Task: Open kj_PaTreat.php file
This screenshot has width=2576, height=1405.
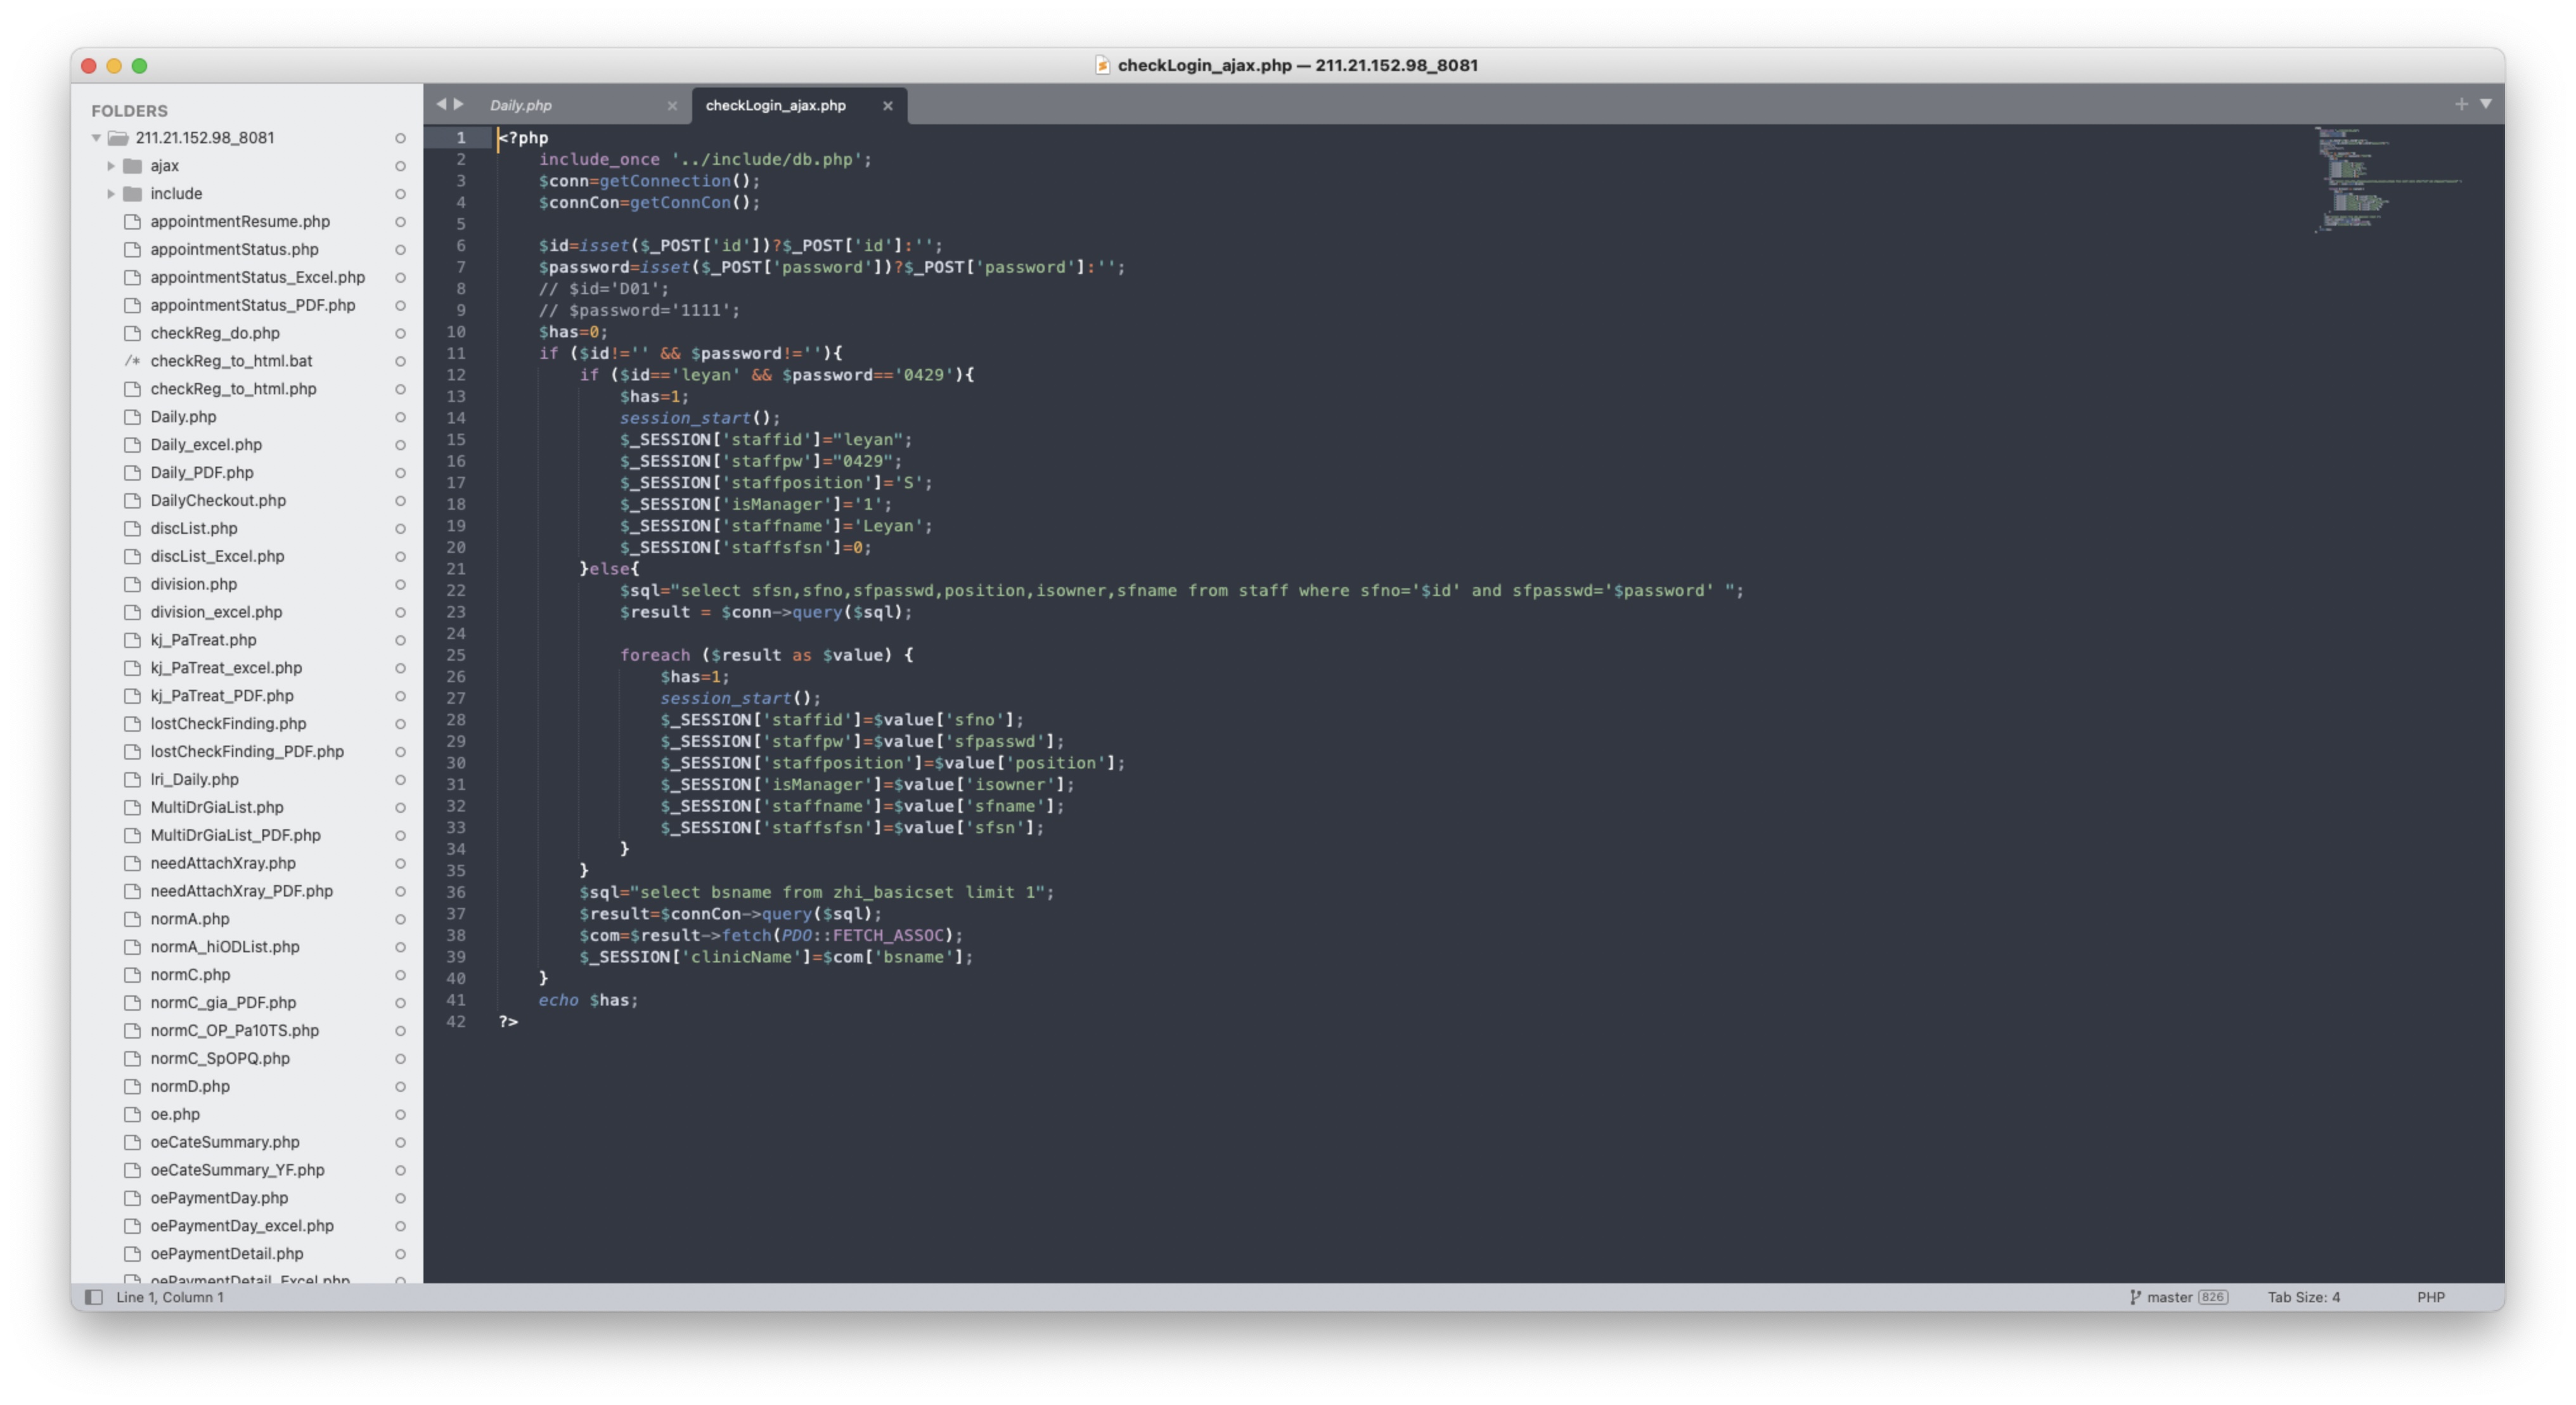Action: (x=203, y=641)
